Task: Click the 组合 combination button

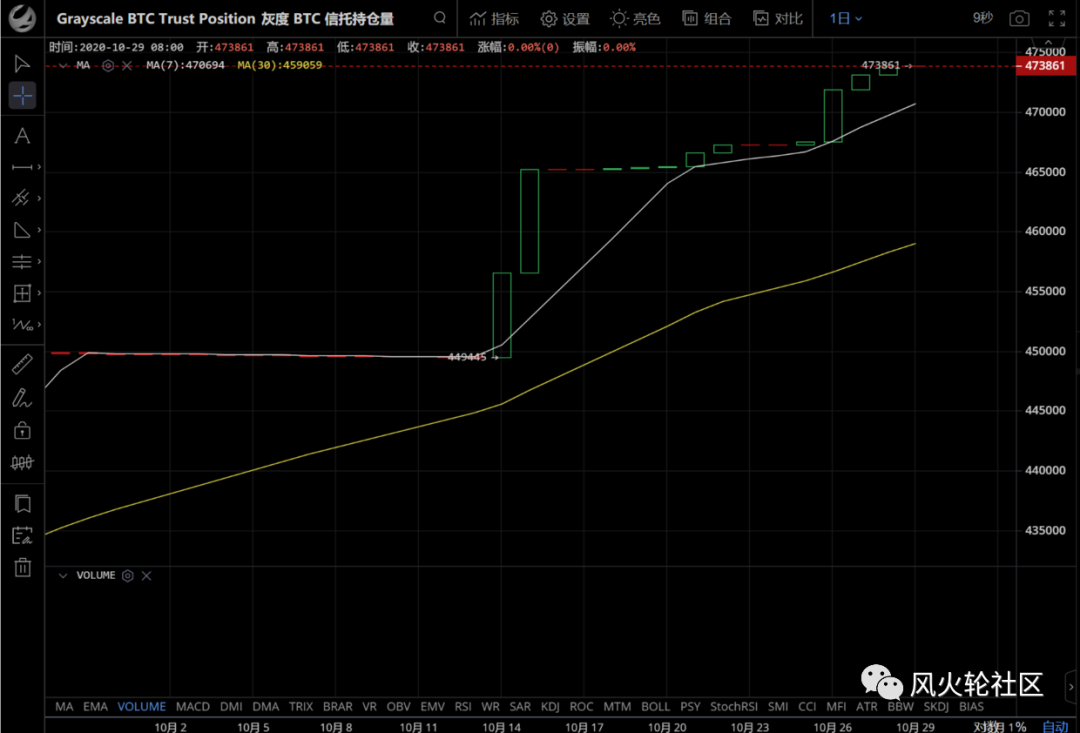Action: pos(707,19)
